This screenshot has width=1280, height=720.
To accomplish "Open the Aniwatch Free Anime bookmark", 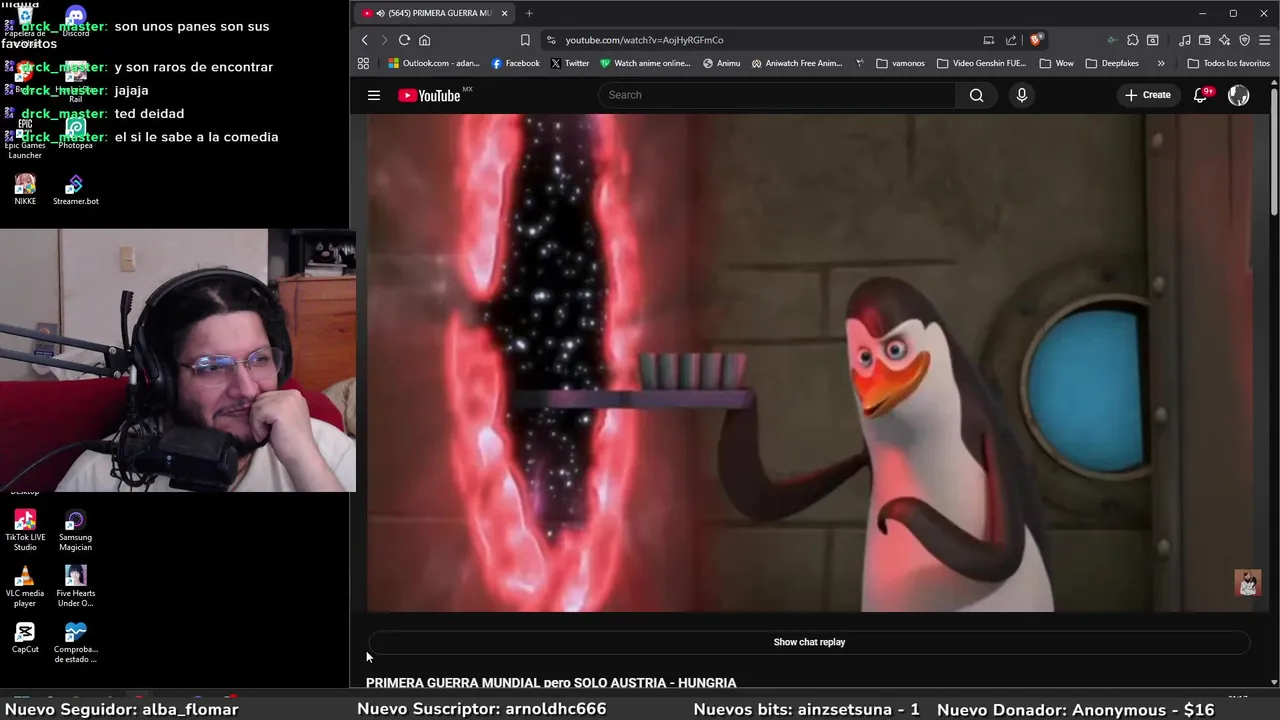I will pos(796,63).
